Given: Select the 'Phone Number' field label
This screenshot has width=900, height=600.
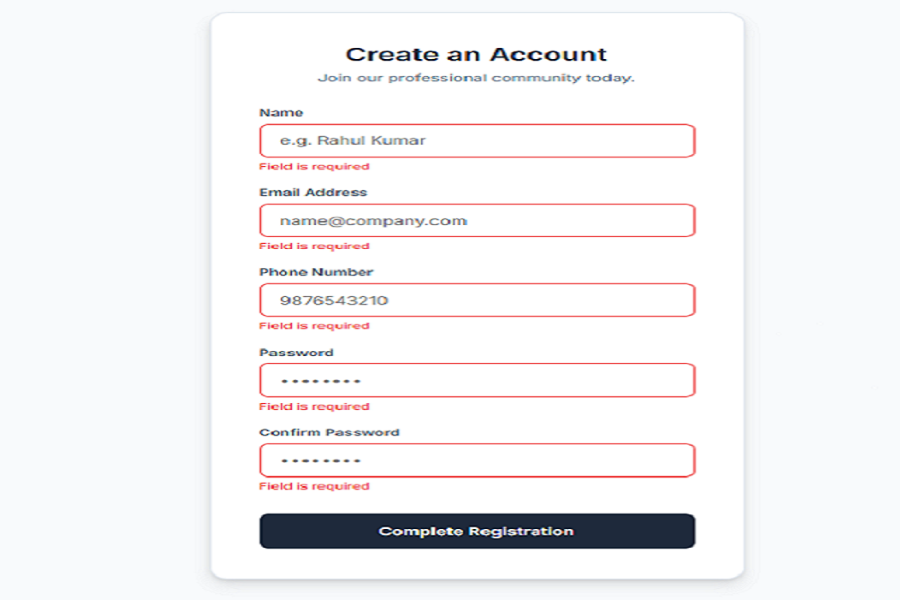Looking at the screenshot, I should 315,271.
